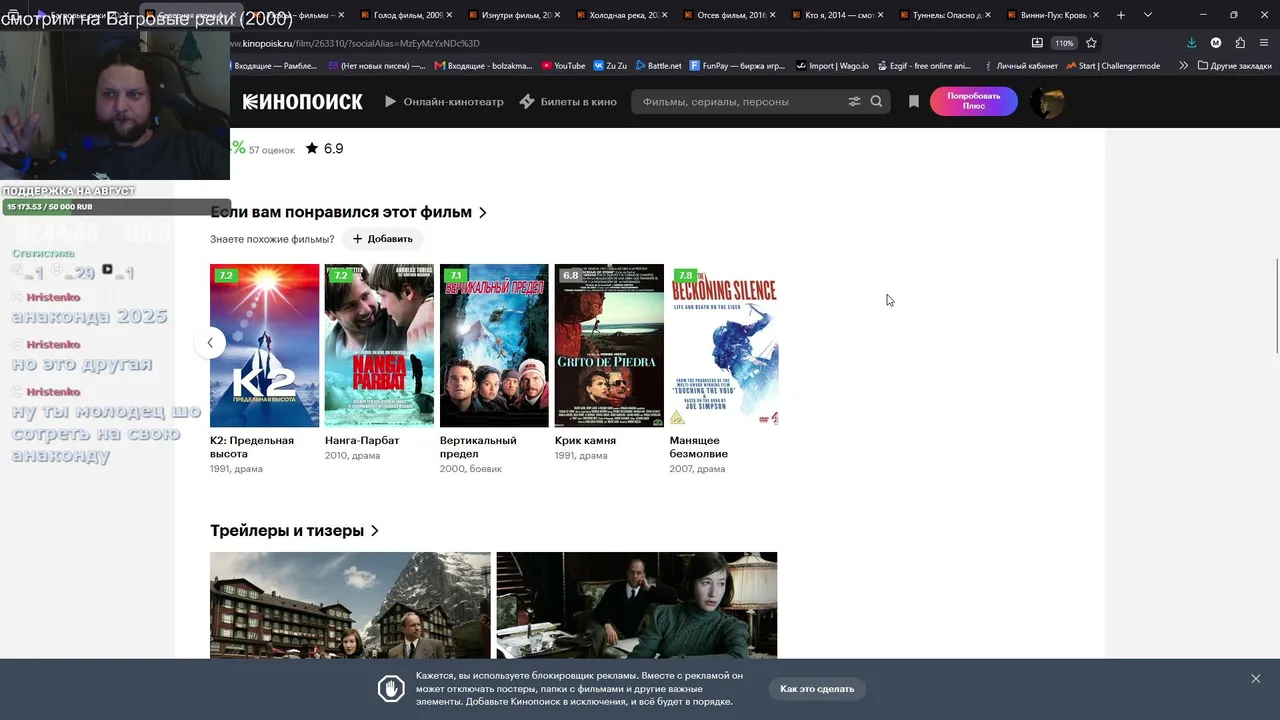The image size is (1280, 720).
Task: Open the 'Вертикальный предел' title link
Action: [x=478, y=447]
